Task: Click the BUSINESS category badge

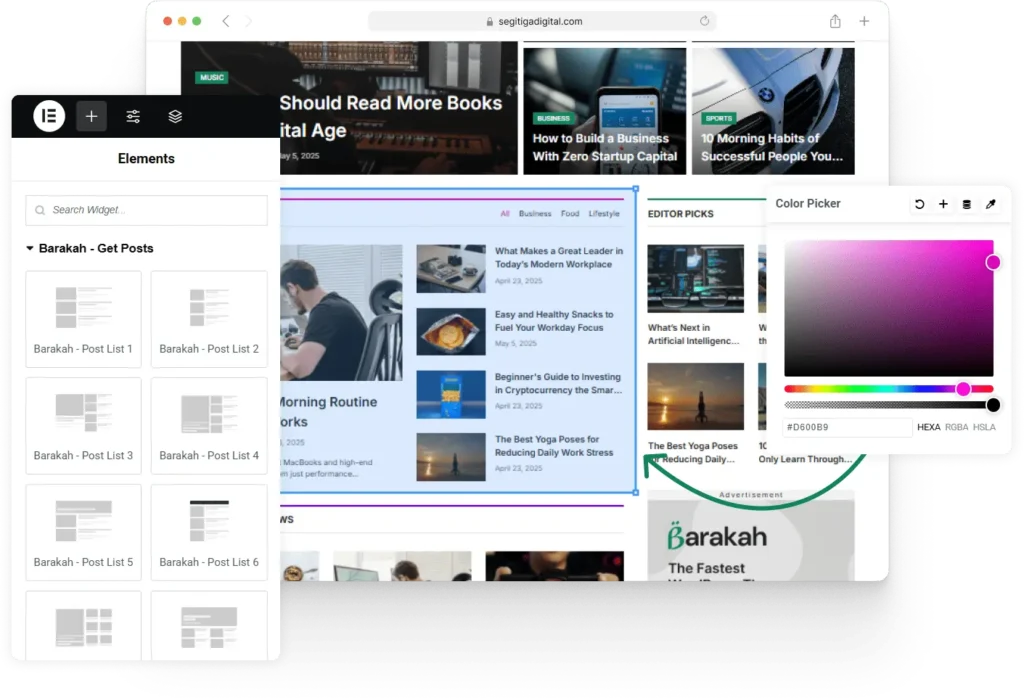Action: 553,119
